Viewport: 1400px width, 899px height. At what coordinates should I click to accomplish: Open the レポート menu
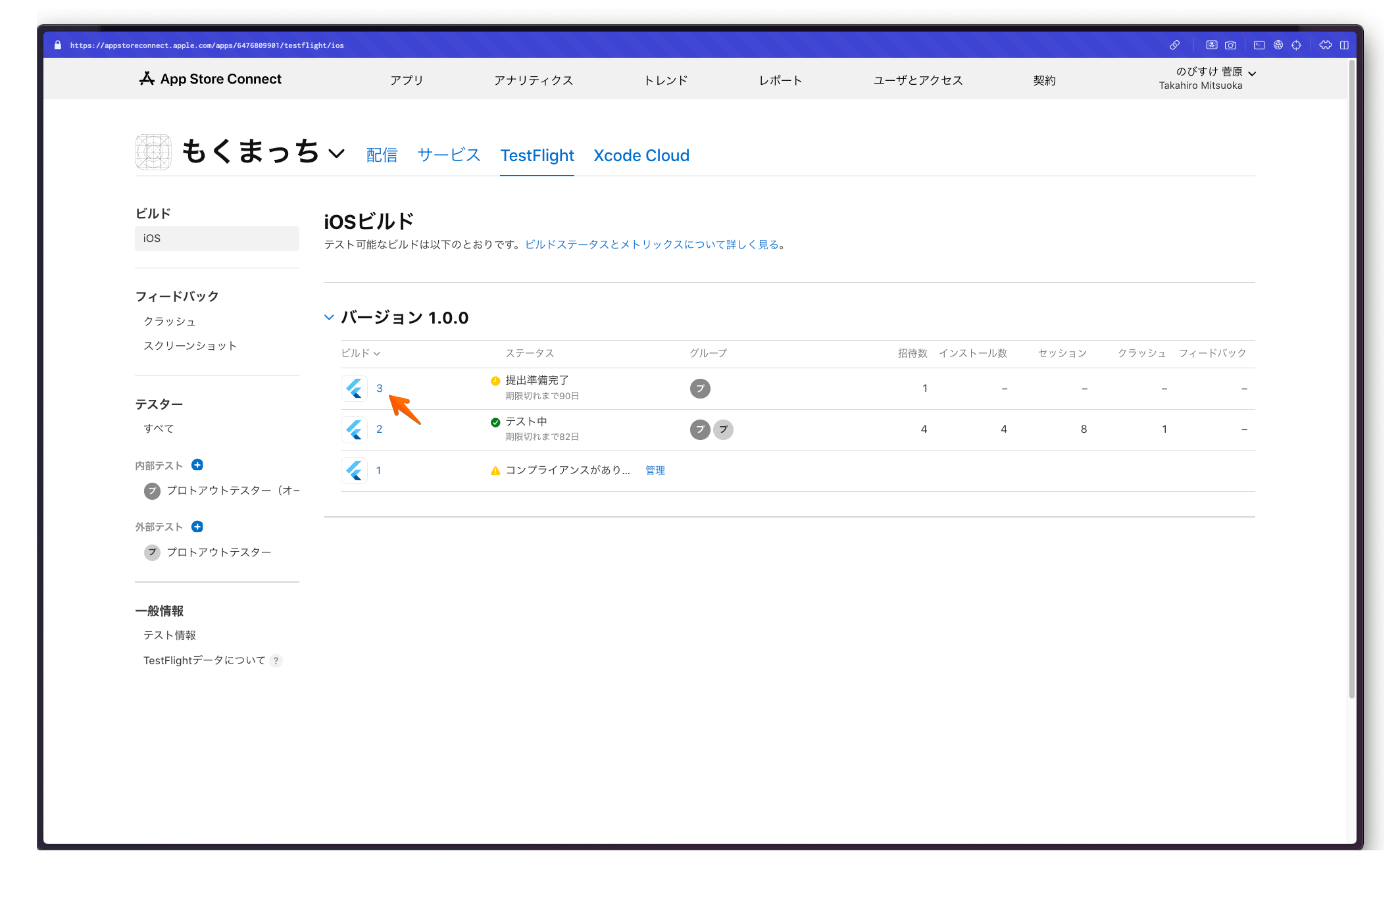pyautogui.click(x=780, y=80)
